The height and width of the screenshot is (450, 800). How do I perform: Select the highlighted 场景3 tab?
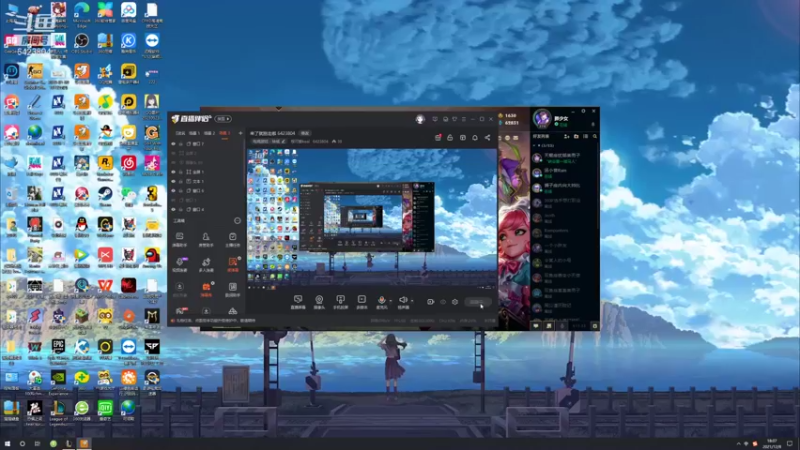[224, 133]
